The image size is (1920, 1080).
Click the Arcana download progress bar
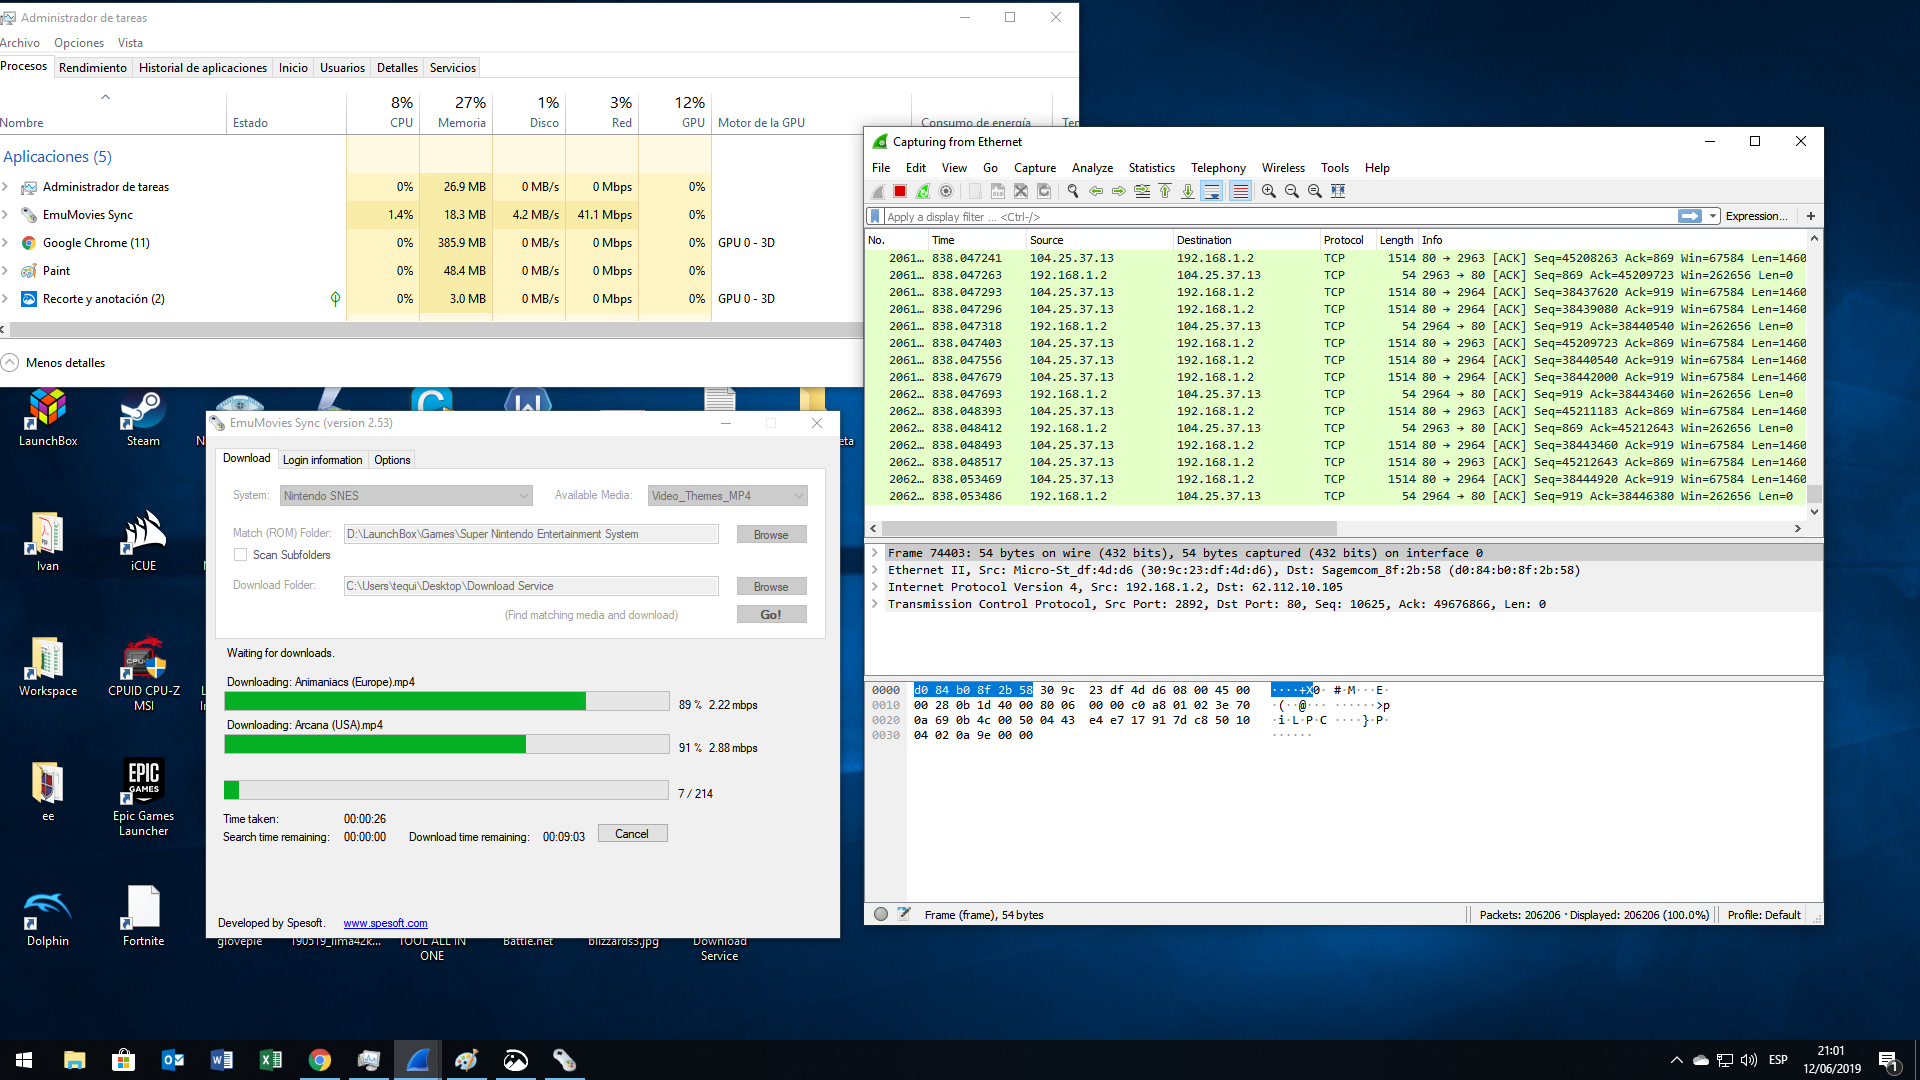coord(447,744)
